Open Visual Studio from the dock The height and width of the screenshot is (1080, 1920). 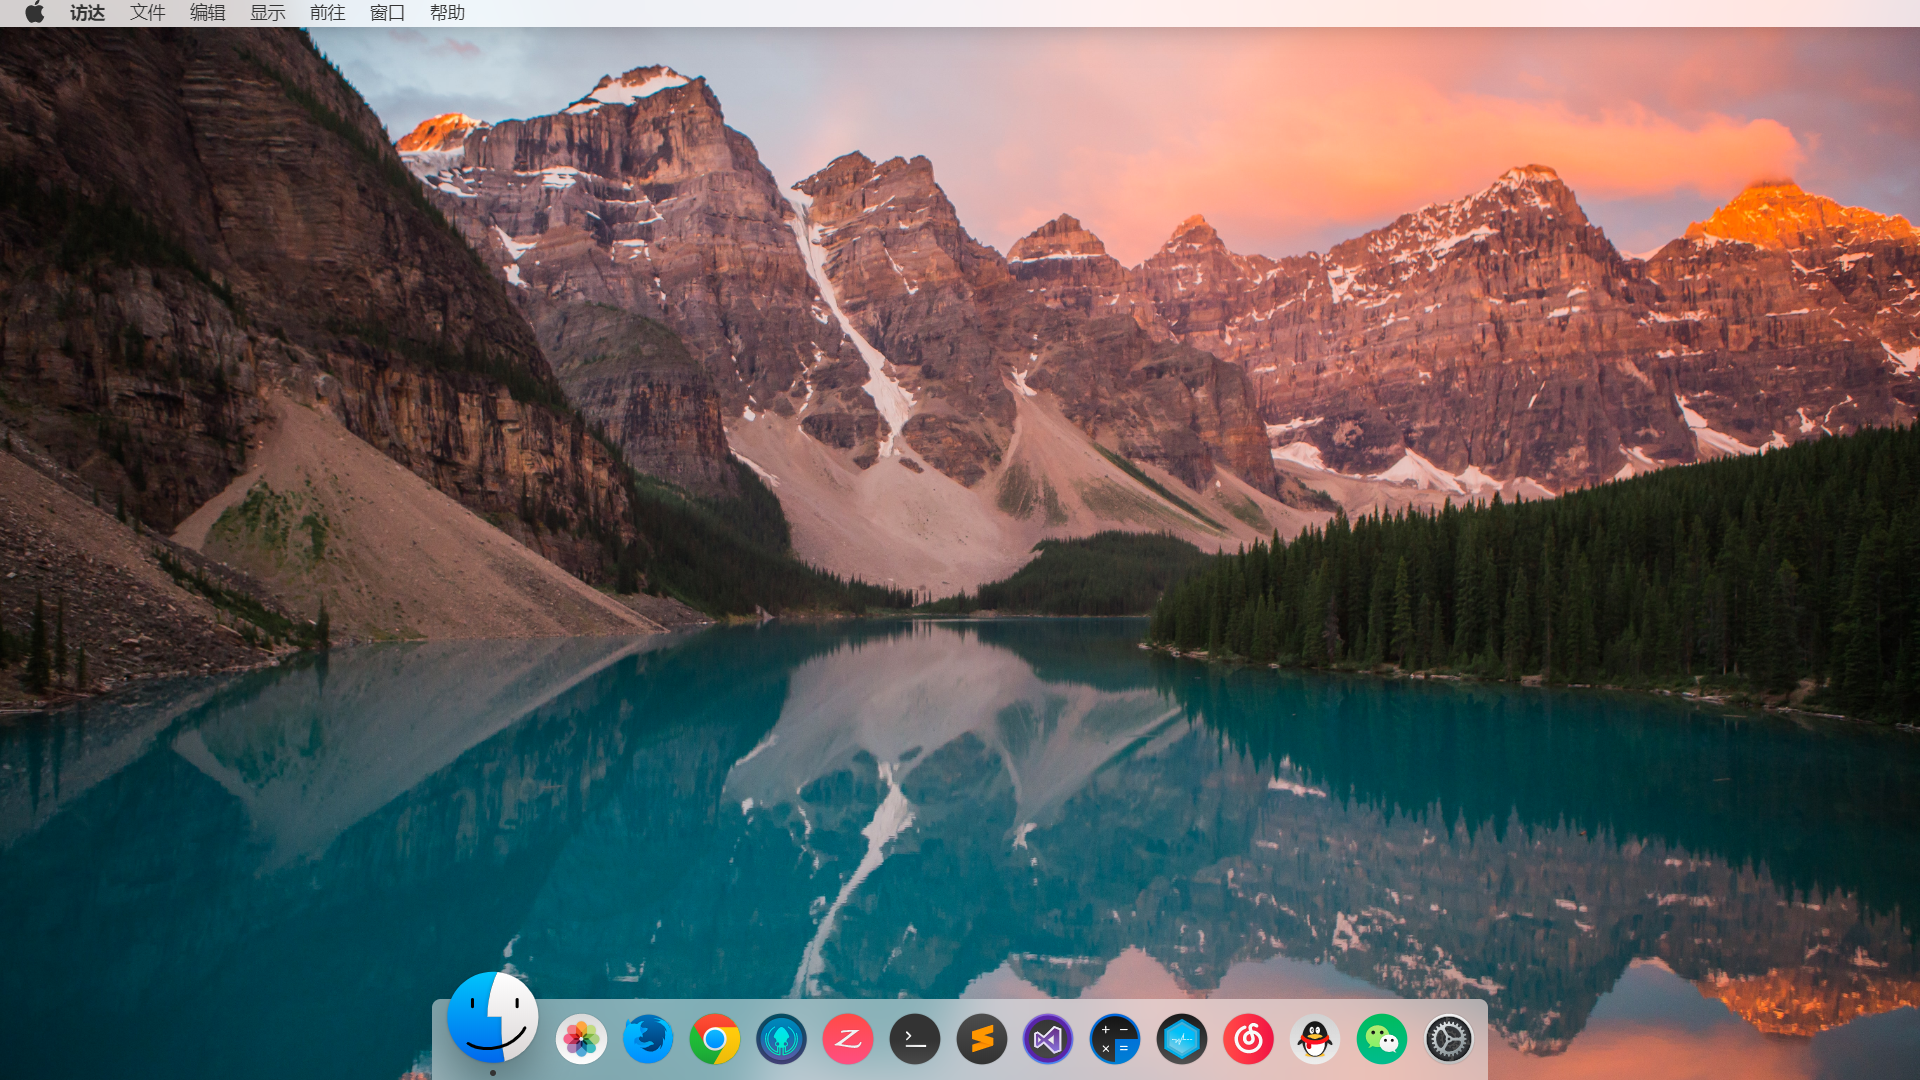click(1048, 1040)
